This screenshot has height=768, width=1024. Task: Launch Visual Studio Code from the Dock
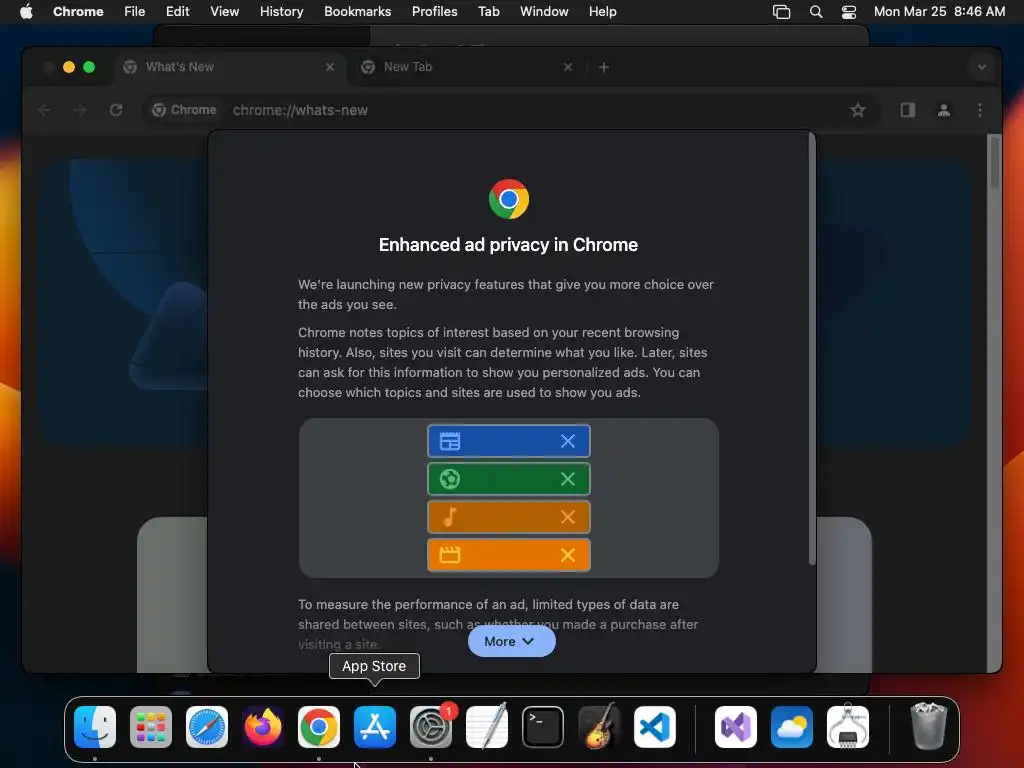pos(655,727)
